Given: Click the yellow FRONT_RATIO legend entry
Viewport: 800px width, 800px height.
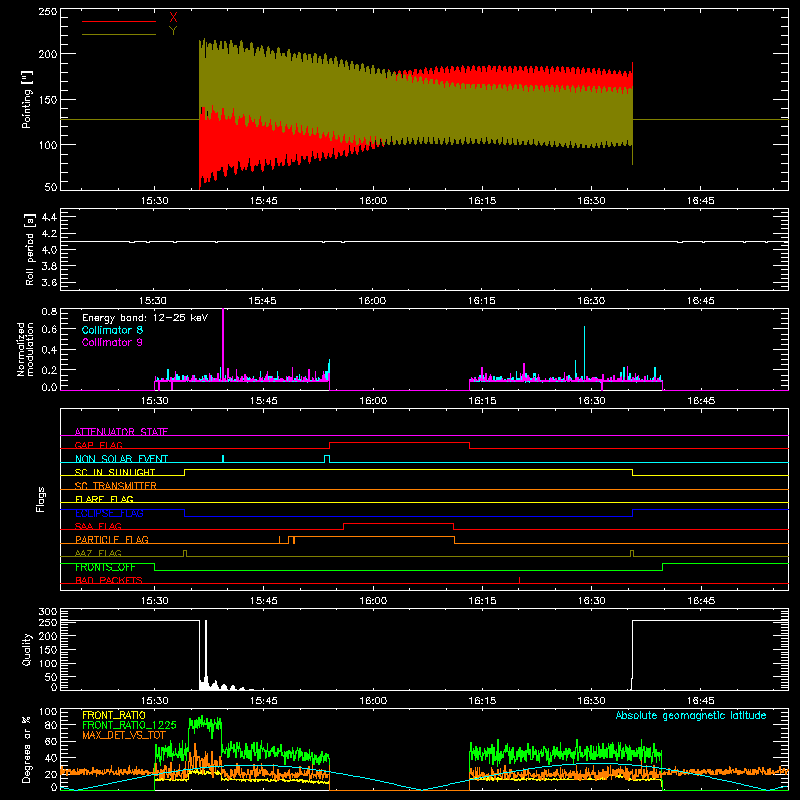Looking at the screenshot, I should [x=114, y=715].
